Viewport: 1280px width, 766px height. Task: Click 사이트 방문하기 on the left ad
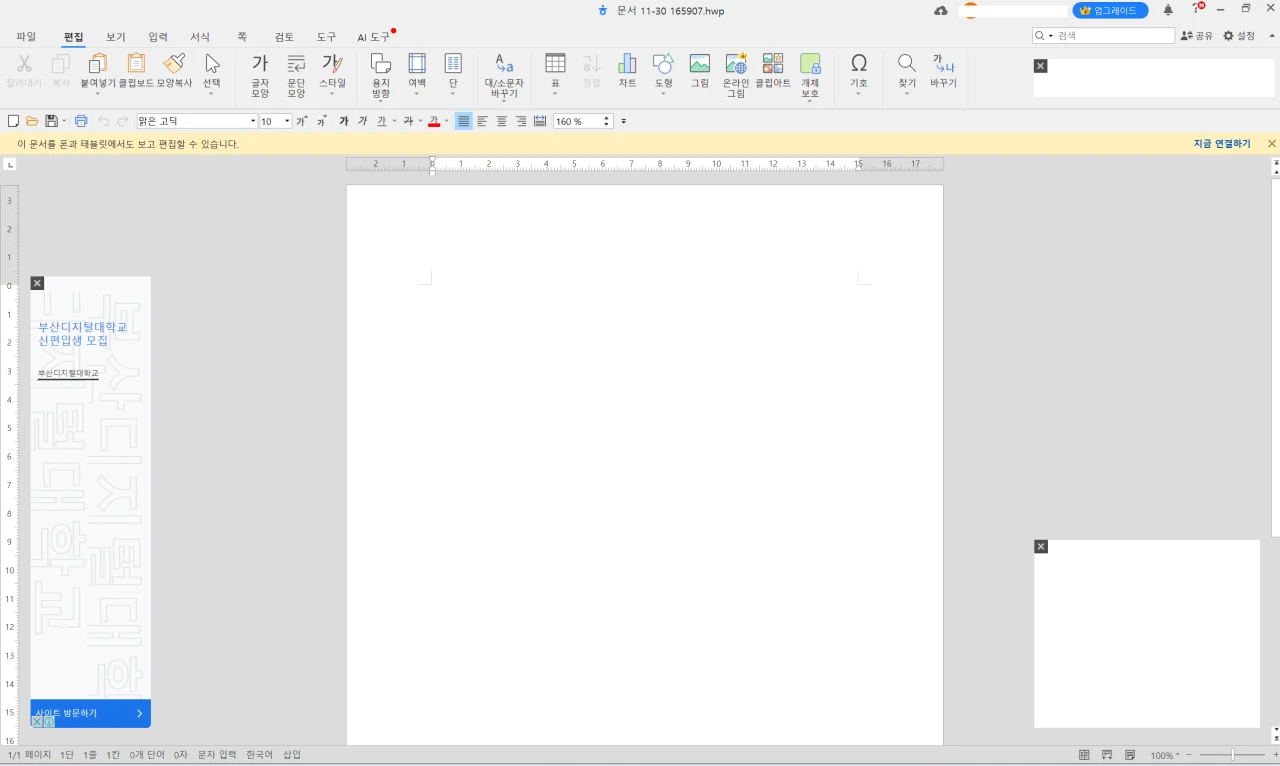[90, 713]
